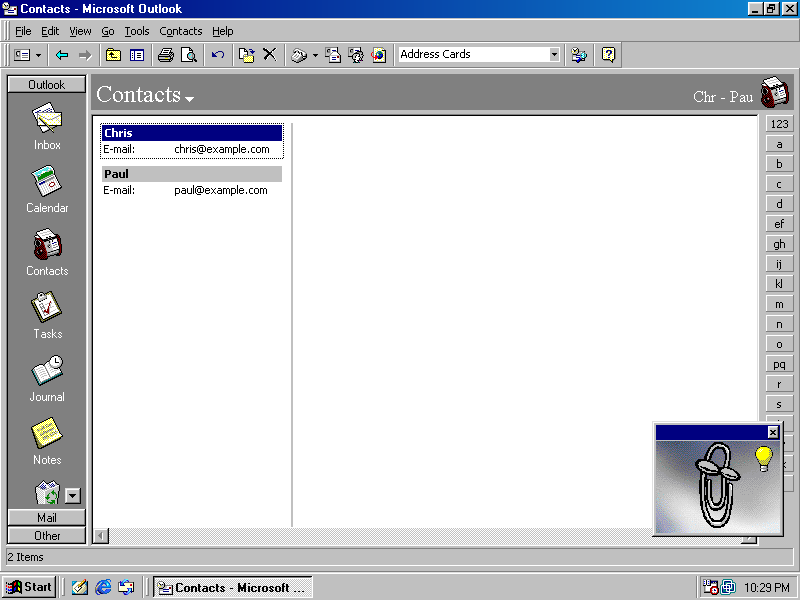
Task: Jump to the 's' index tab
Action: 779,404
